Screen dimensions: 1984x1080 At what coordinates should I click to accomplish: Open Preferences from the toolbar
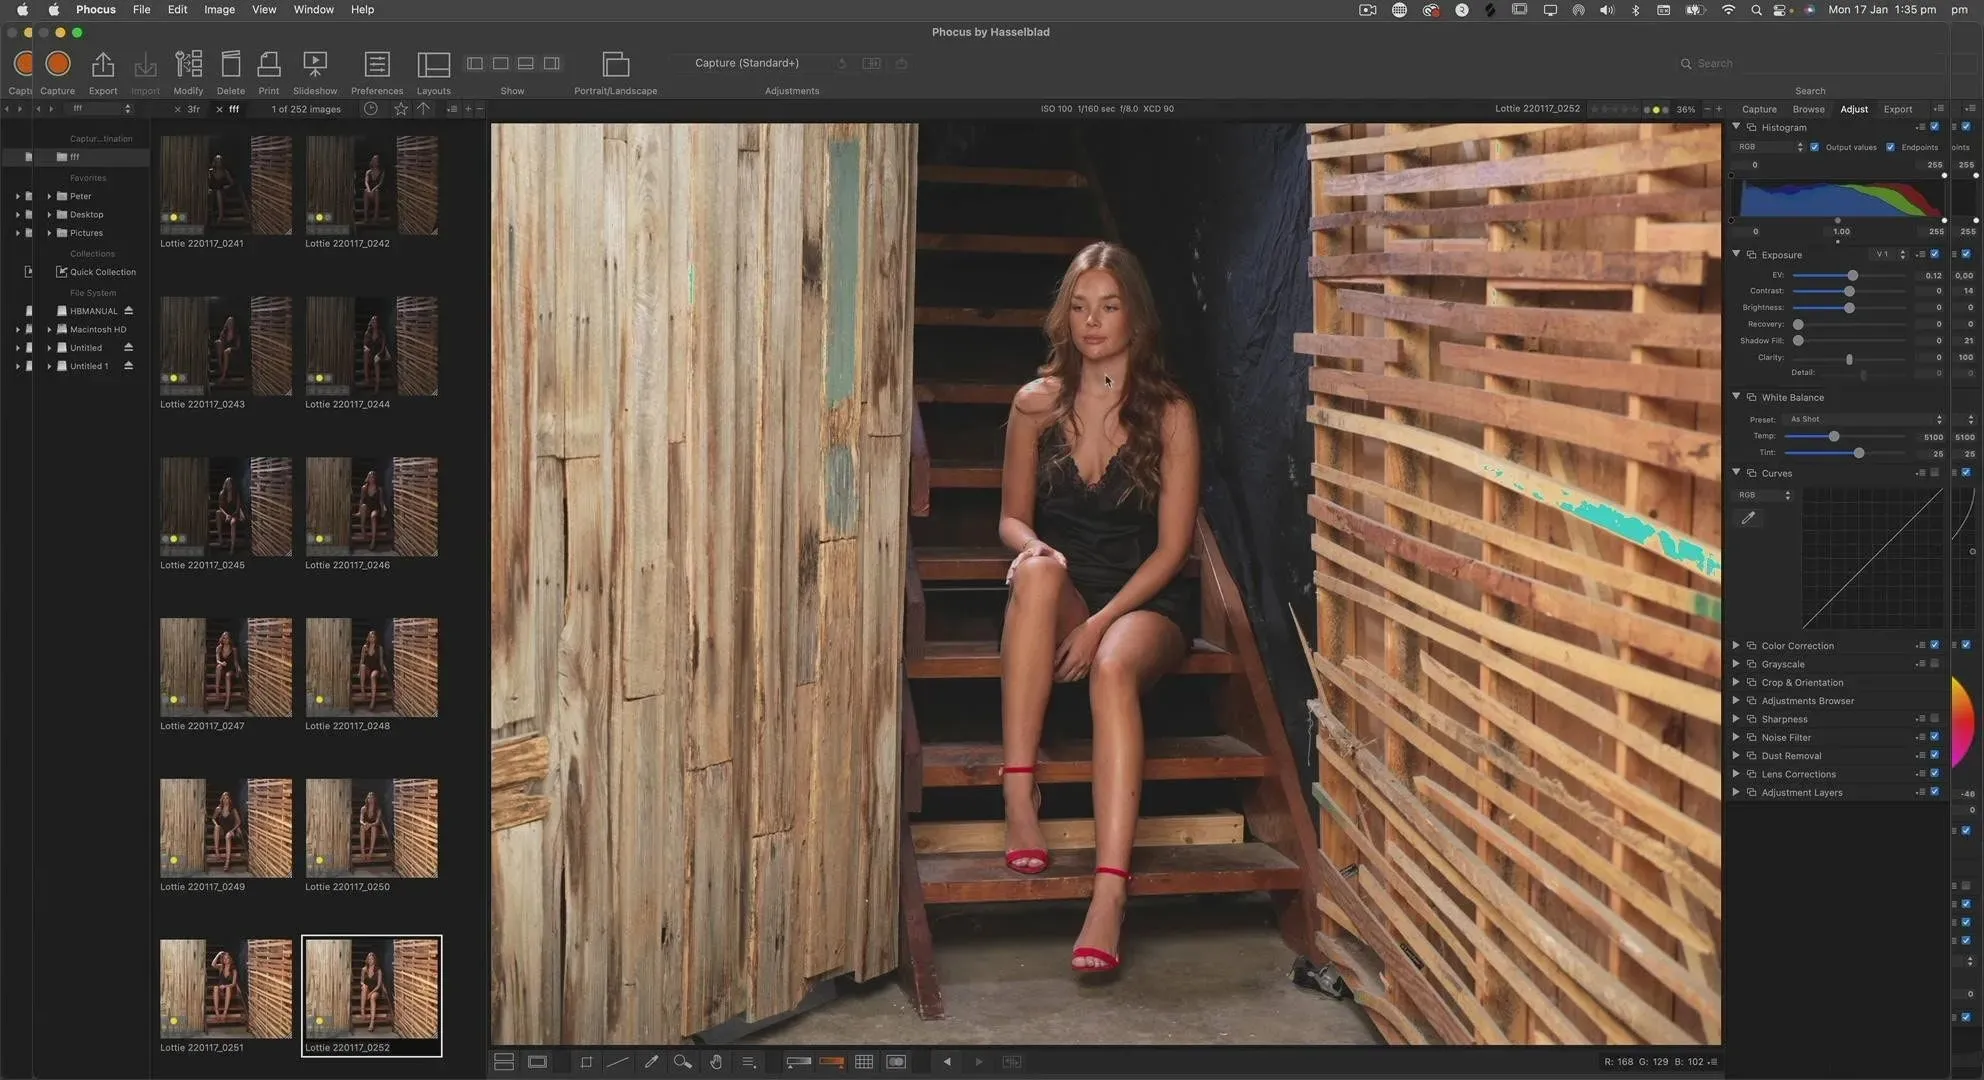coord(377,64)
